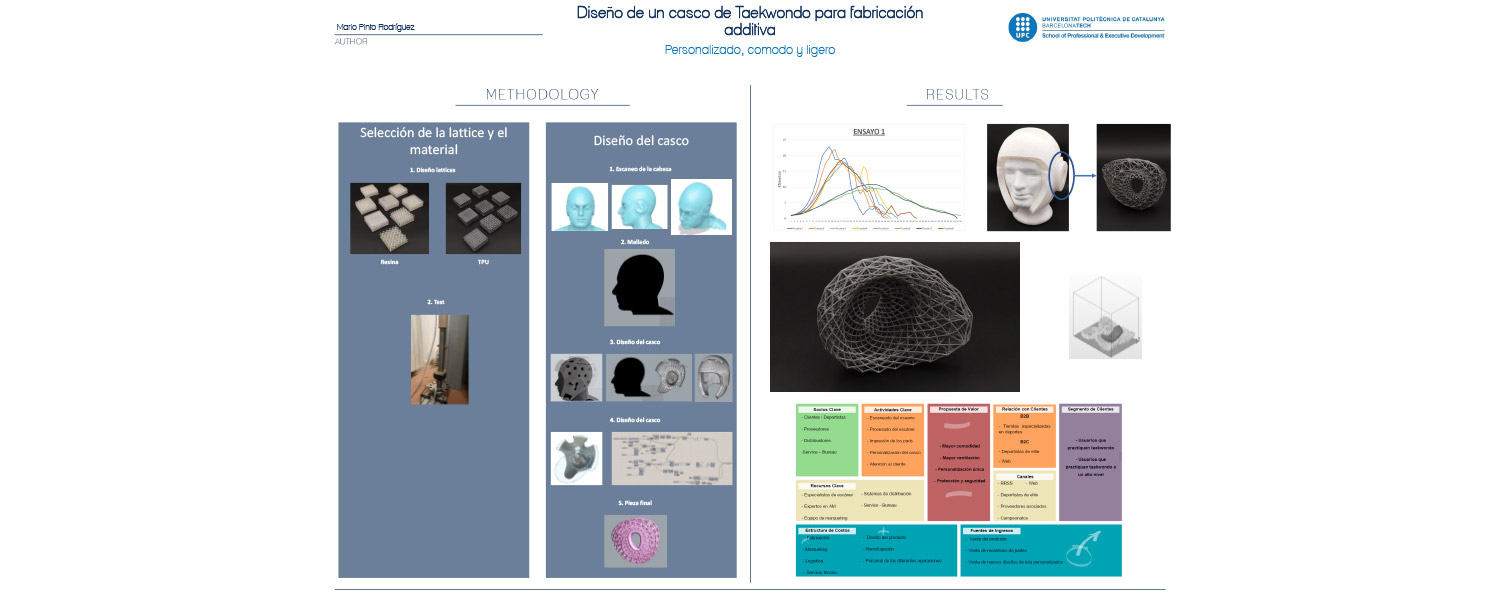This screenshot has height=600, width=1500.
Task: Click the Resina lattice samples photo
Action: tap(388, 217)
